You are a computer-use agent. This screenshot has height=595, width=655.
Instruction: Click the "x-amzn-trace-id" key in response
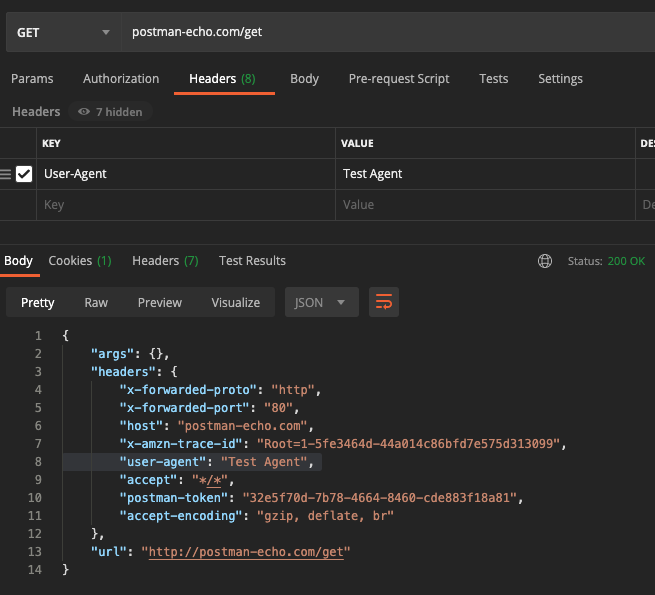coord(181,444)
